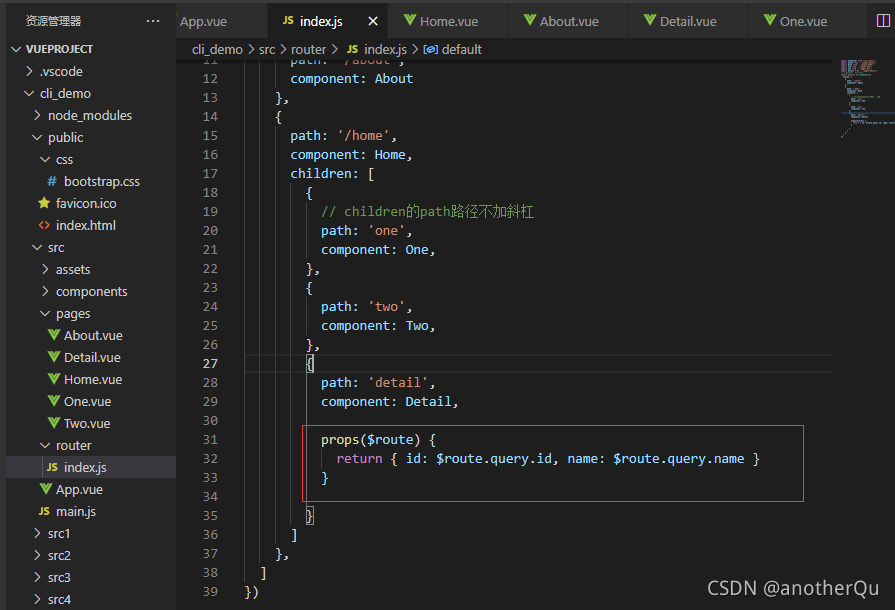The height and width of the screenshot is (610, 895).
Task: Click the green children comment line
Action: click(x=428, y=212)
